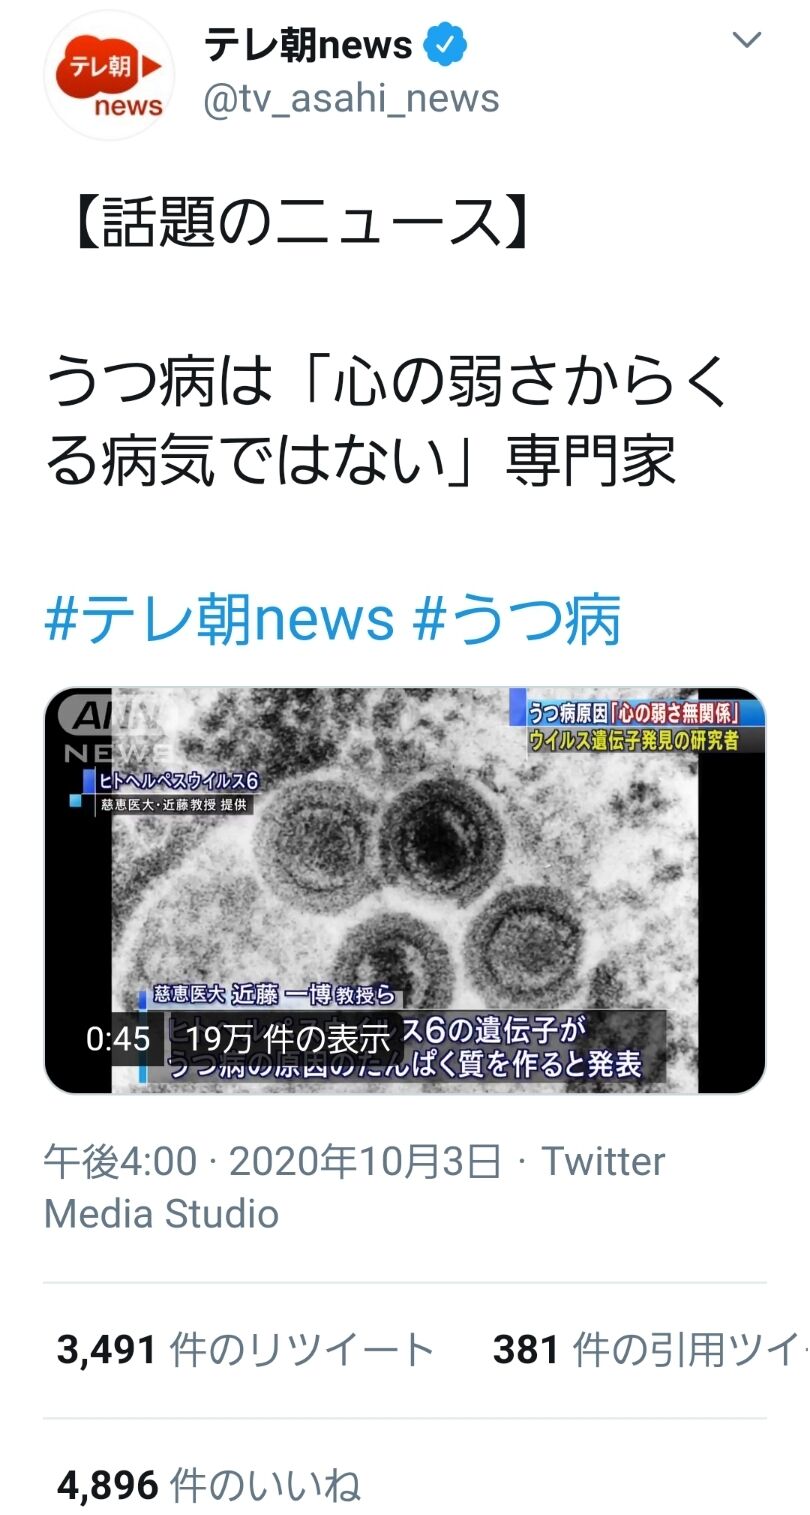
Task: Play the herpesvirus news video
Action: tap(405, 891)
